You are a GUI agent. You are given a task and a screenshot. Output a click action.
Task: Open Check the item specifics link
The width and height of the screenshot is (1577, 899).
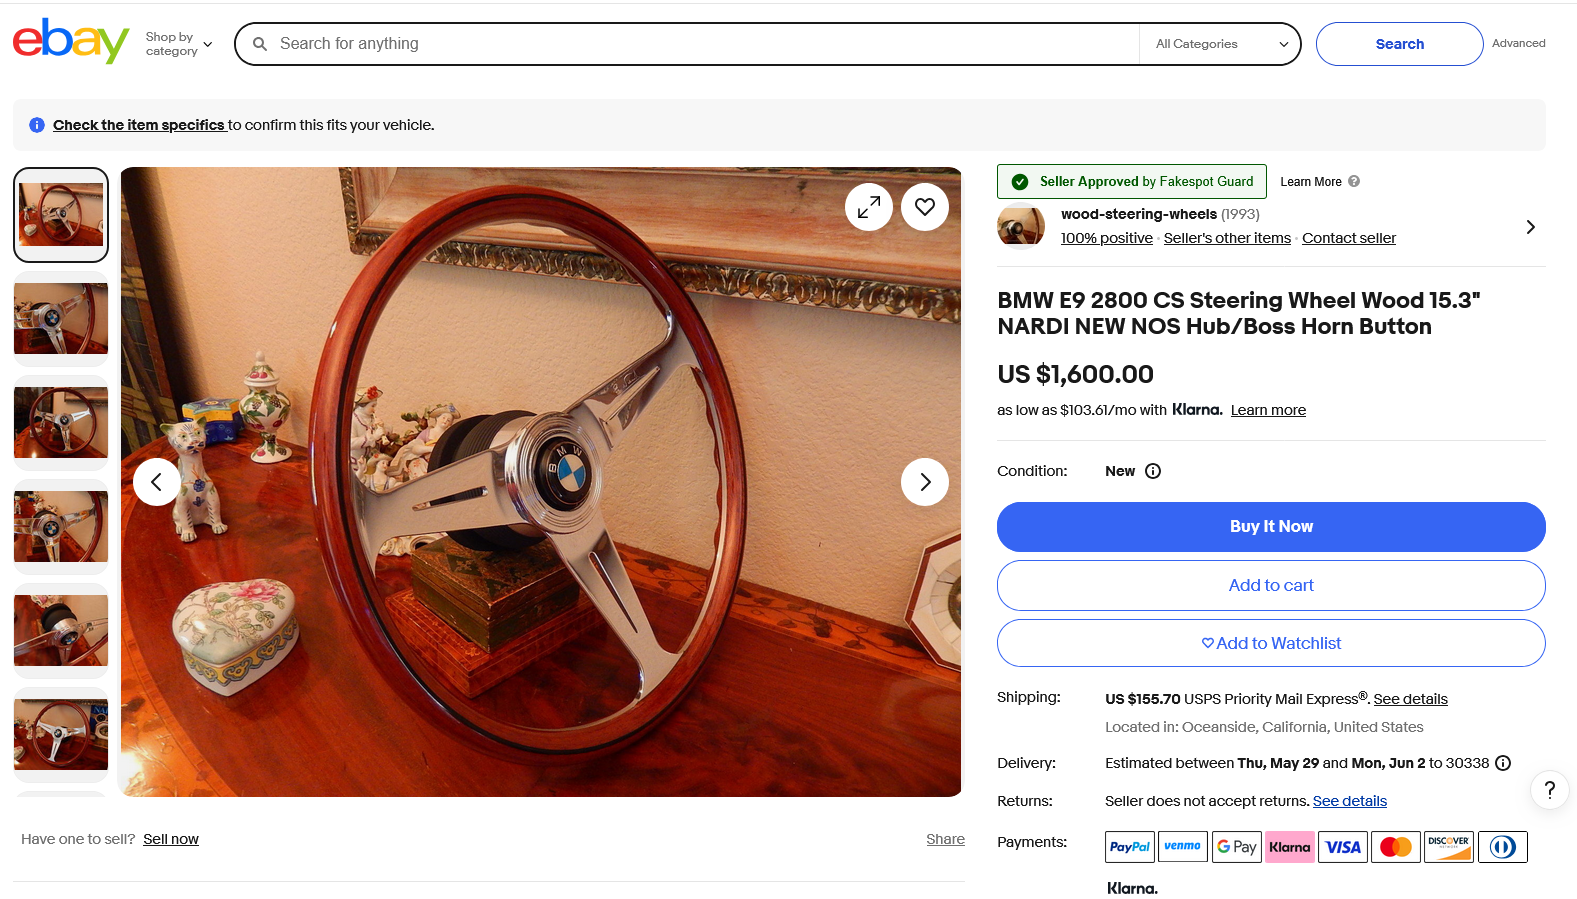(x=139, y=125)
